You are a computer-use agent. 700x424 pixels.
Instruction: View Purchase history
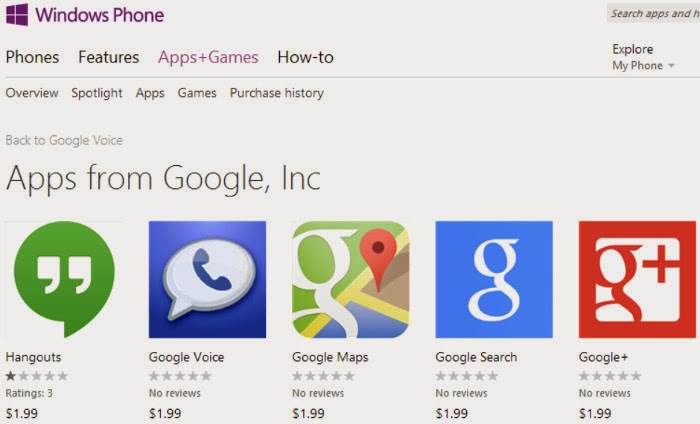point(277,93)
